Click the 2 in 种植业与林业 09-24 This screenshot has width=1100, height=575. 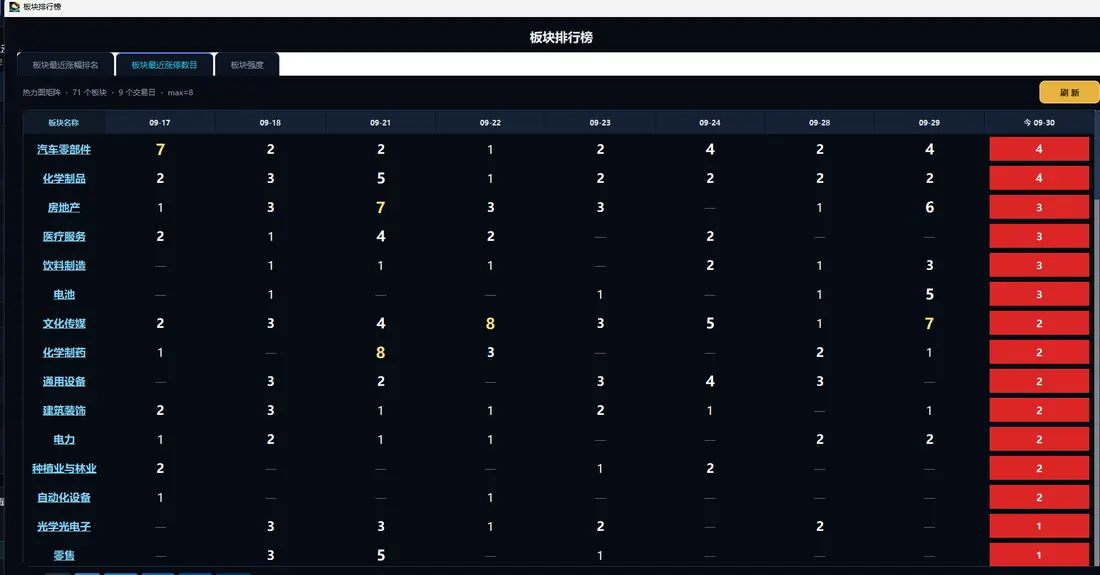coord(710,468)
